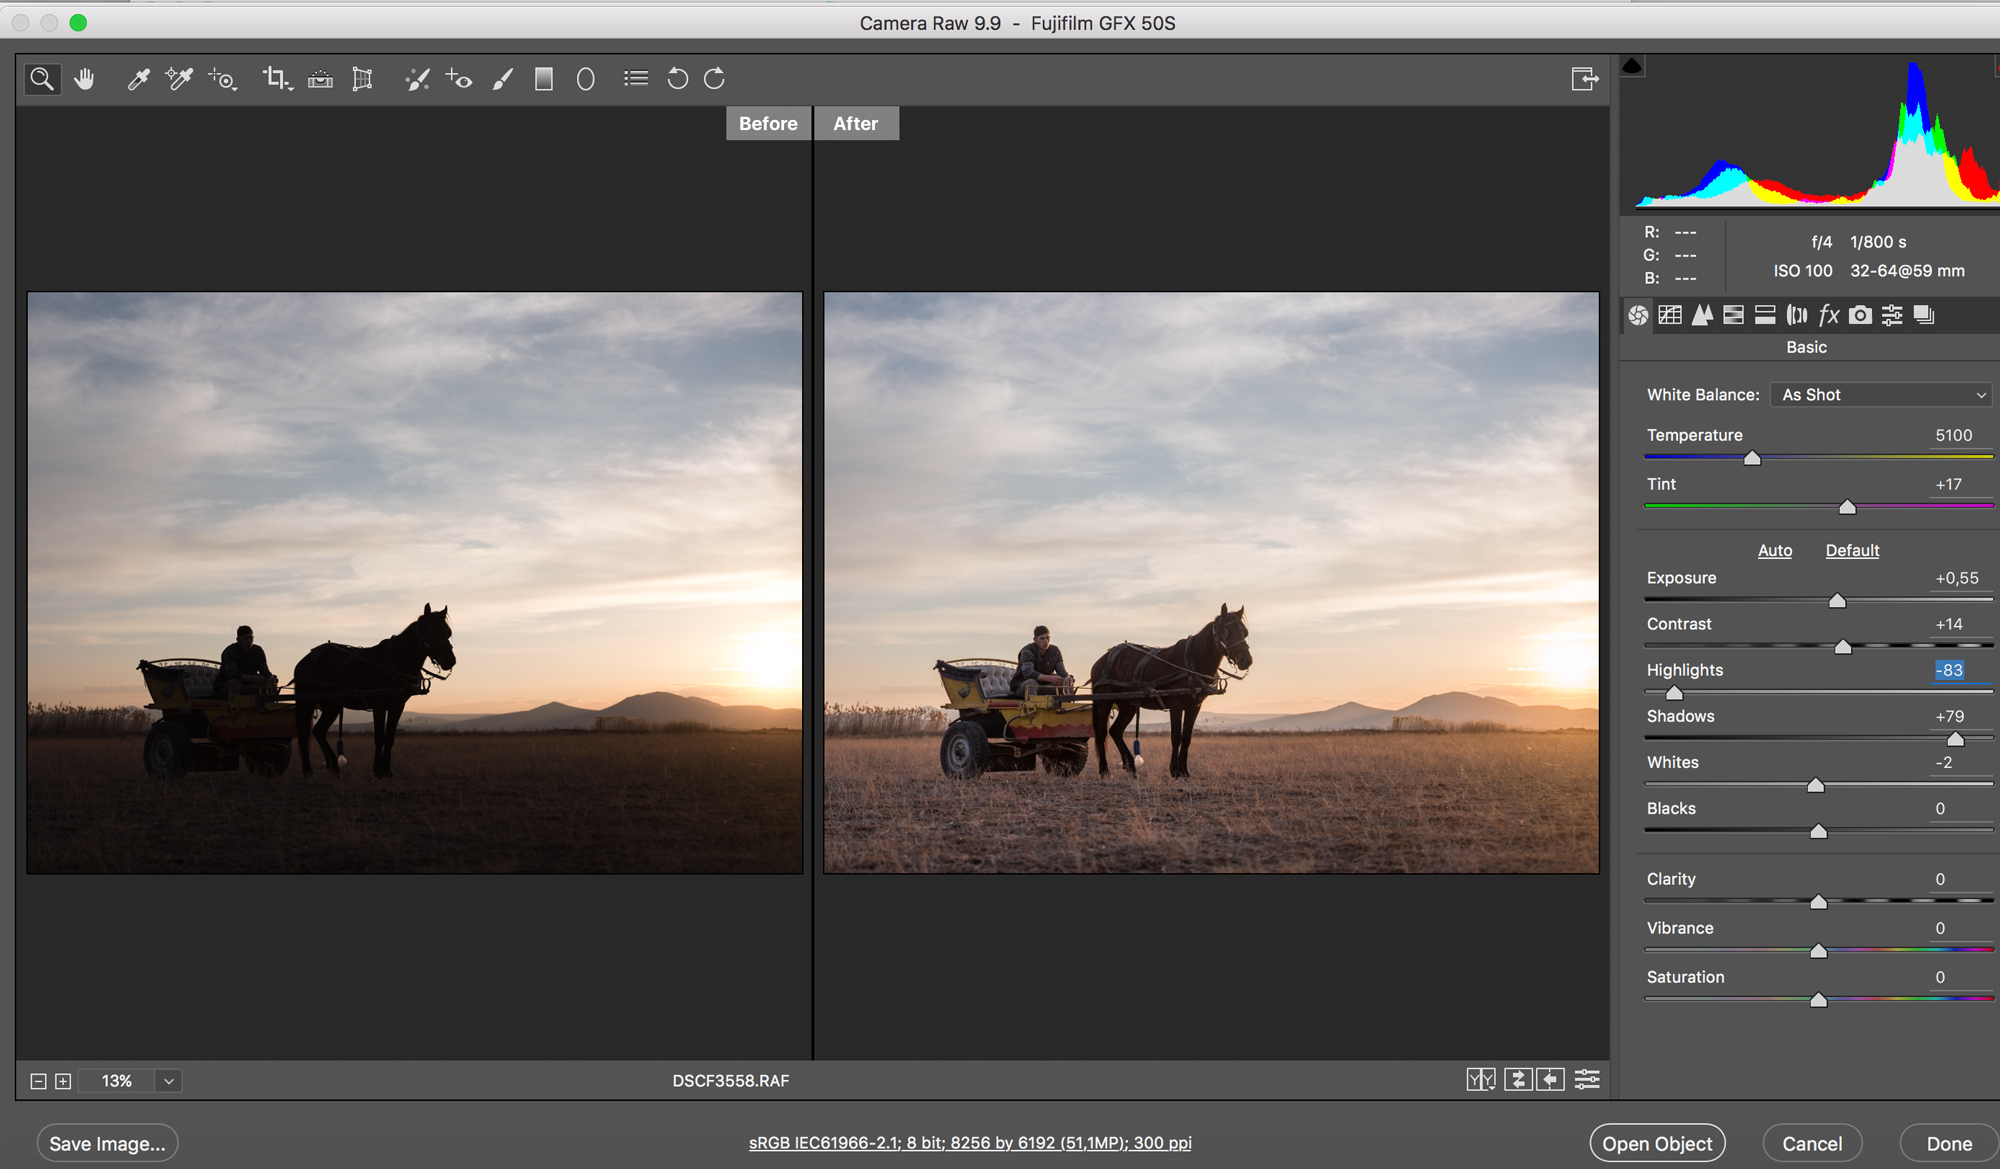Select the Adjustment Brush tool
The width and height of the screenshot is (2000, 1169).
pyautogui.click(x=502, y=79)
